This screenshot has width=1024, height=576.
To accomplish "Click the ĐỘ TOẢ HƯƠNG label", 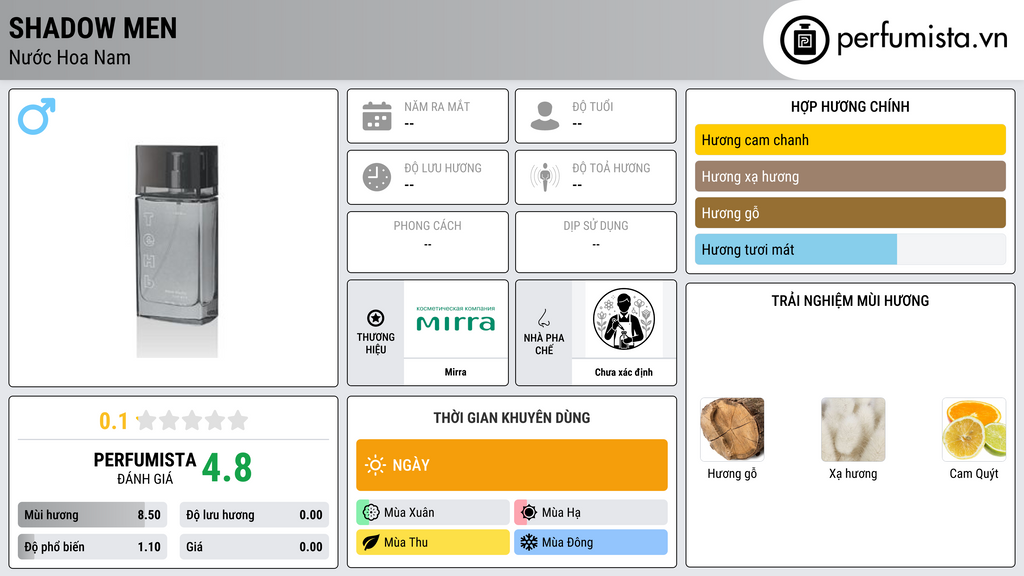I will coord(611,168).
